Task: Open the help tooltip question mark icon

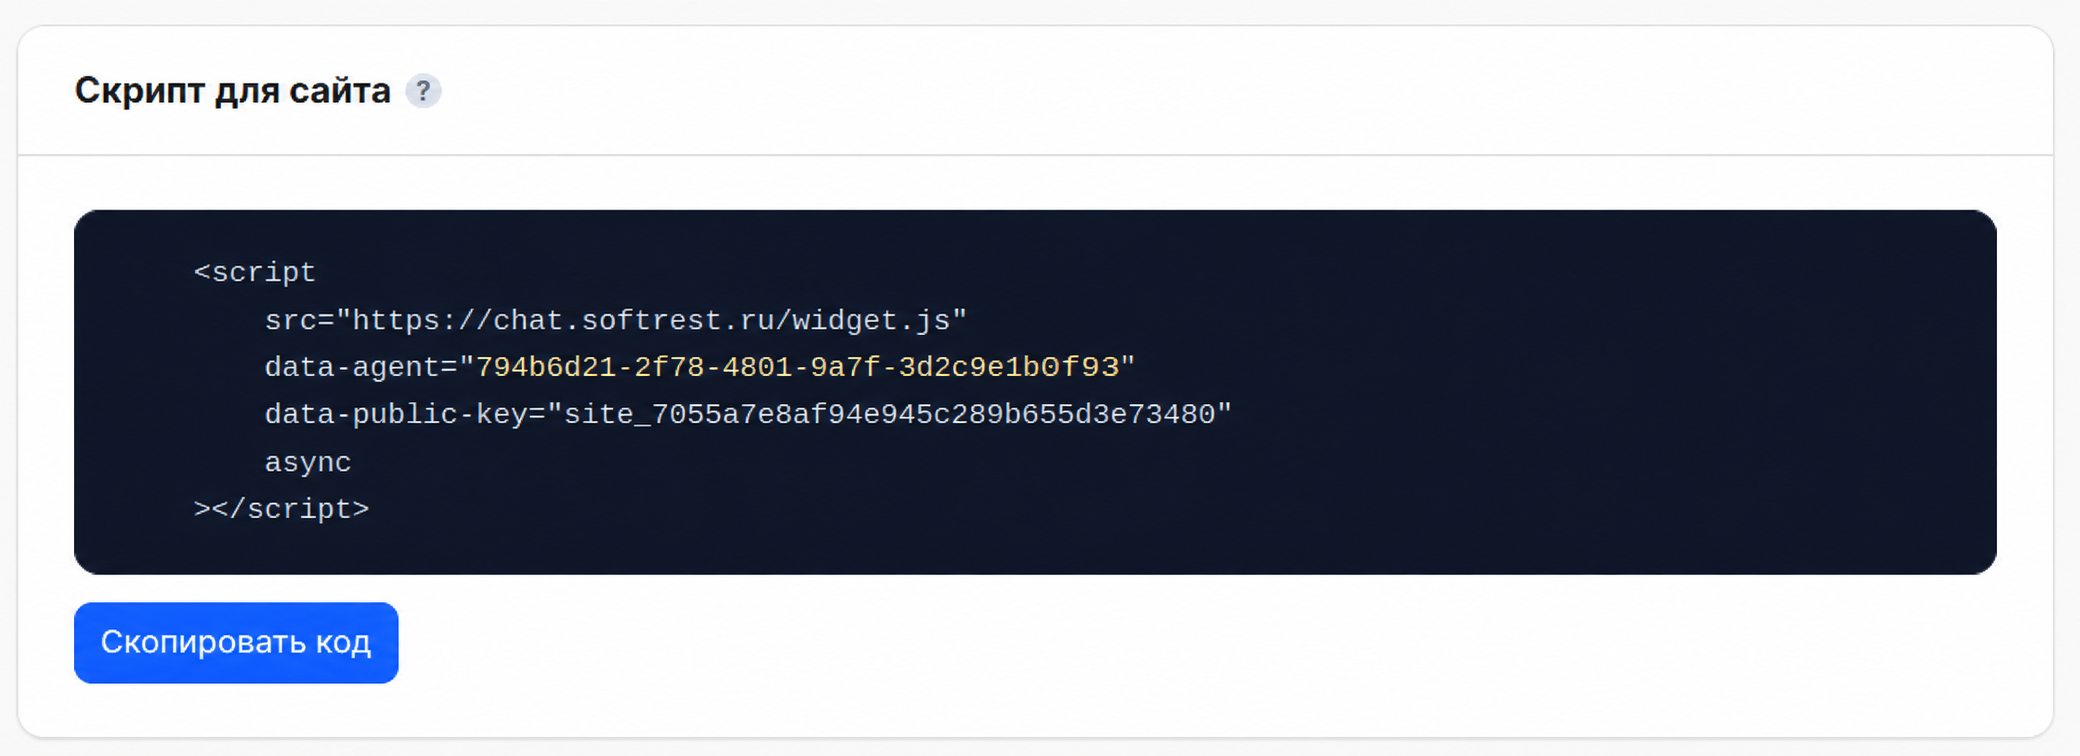Action: (x=423, y=91)
